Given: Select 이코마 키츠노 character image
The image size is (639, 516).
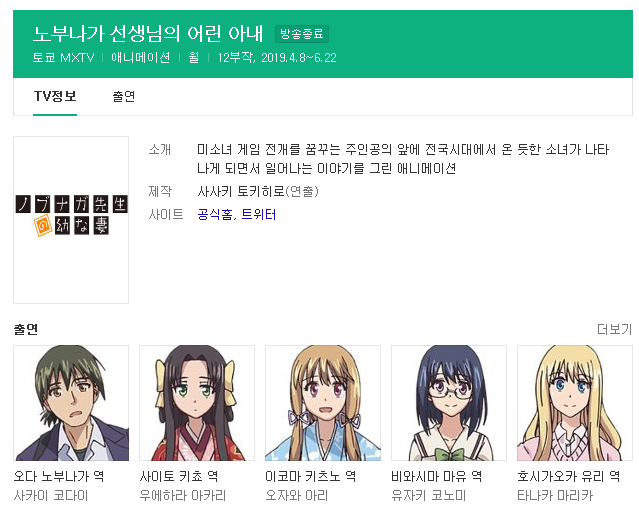Looking at the screenshot, I should pyautogui.click(x=323, y=403).
